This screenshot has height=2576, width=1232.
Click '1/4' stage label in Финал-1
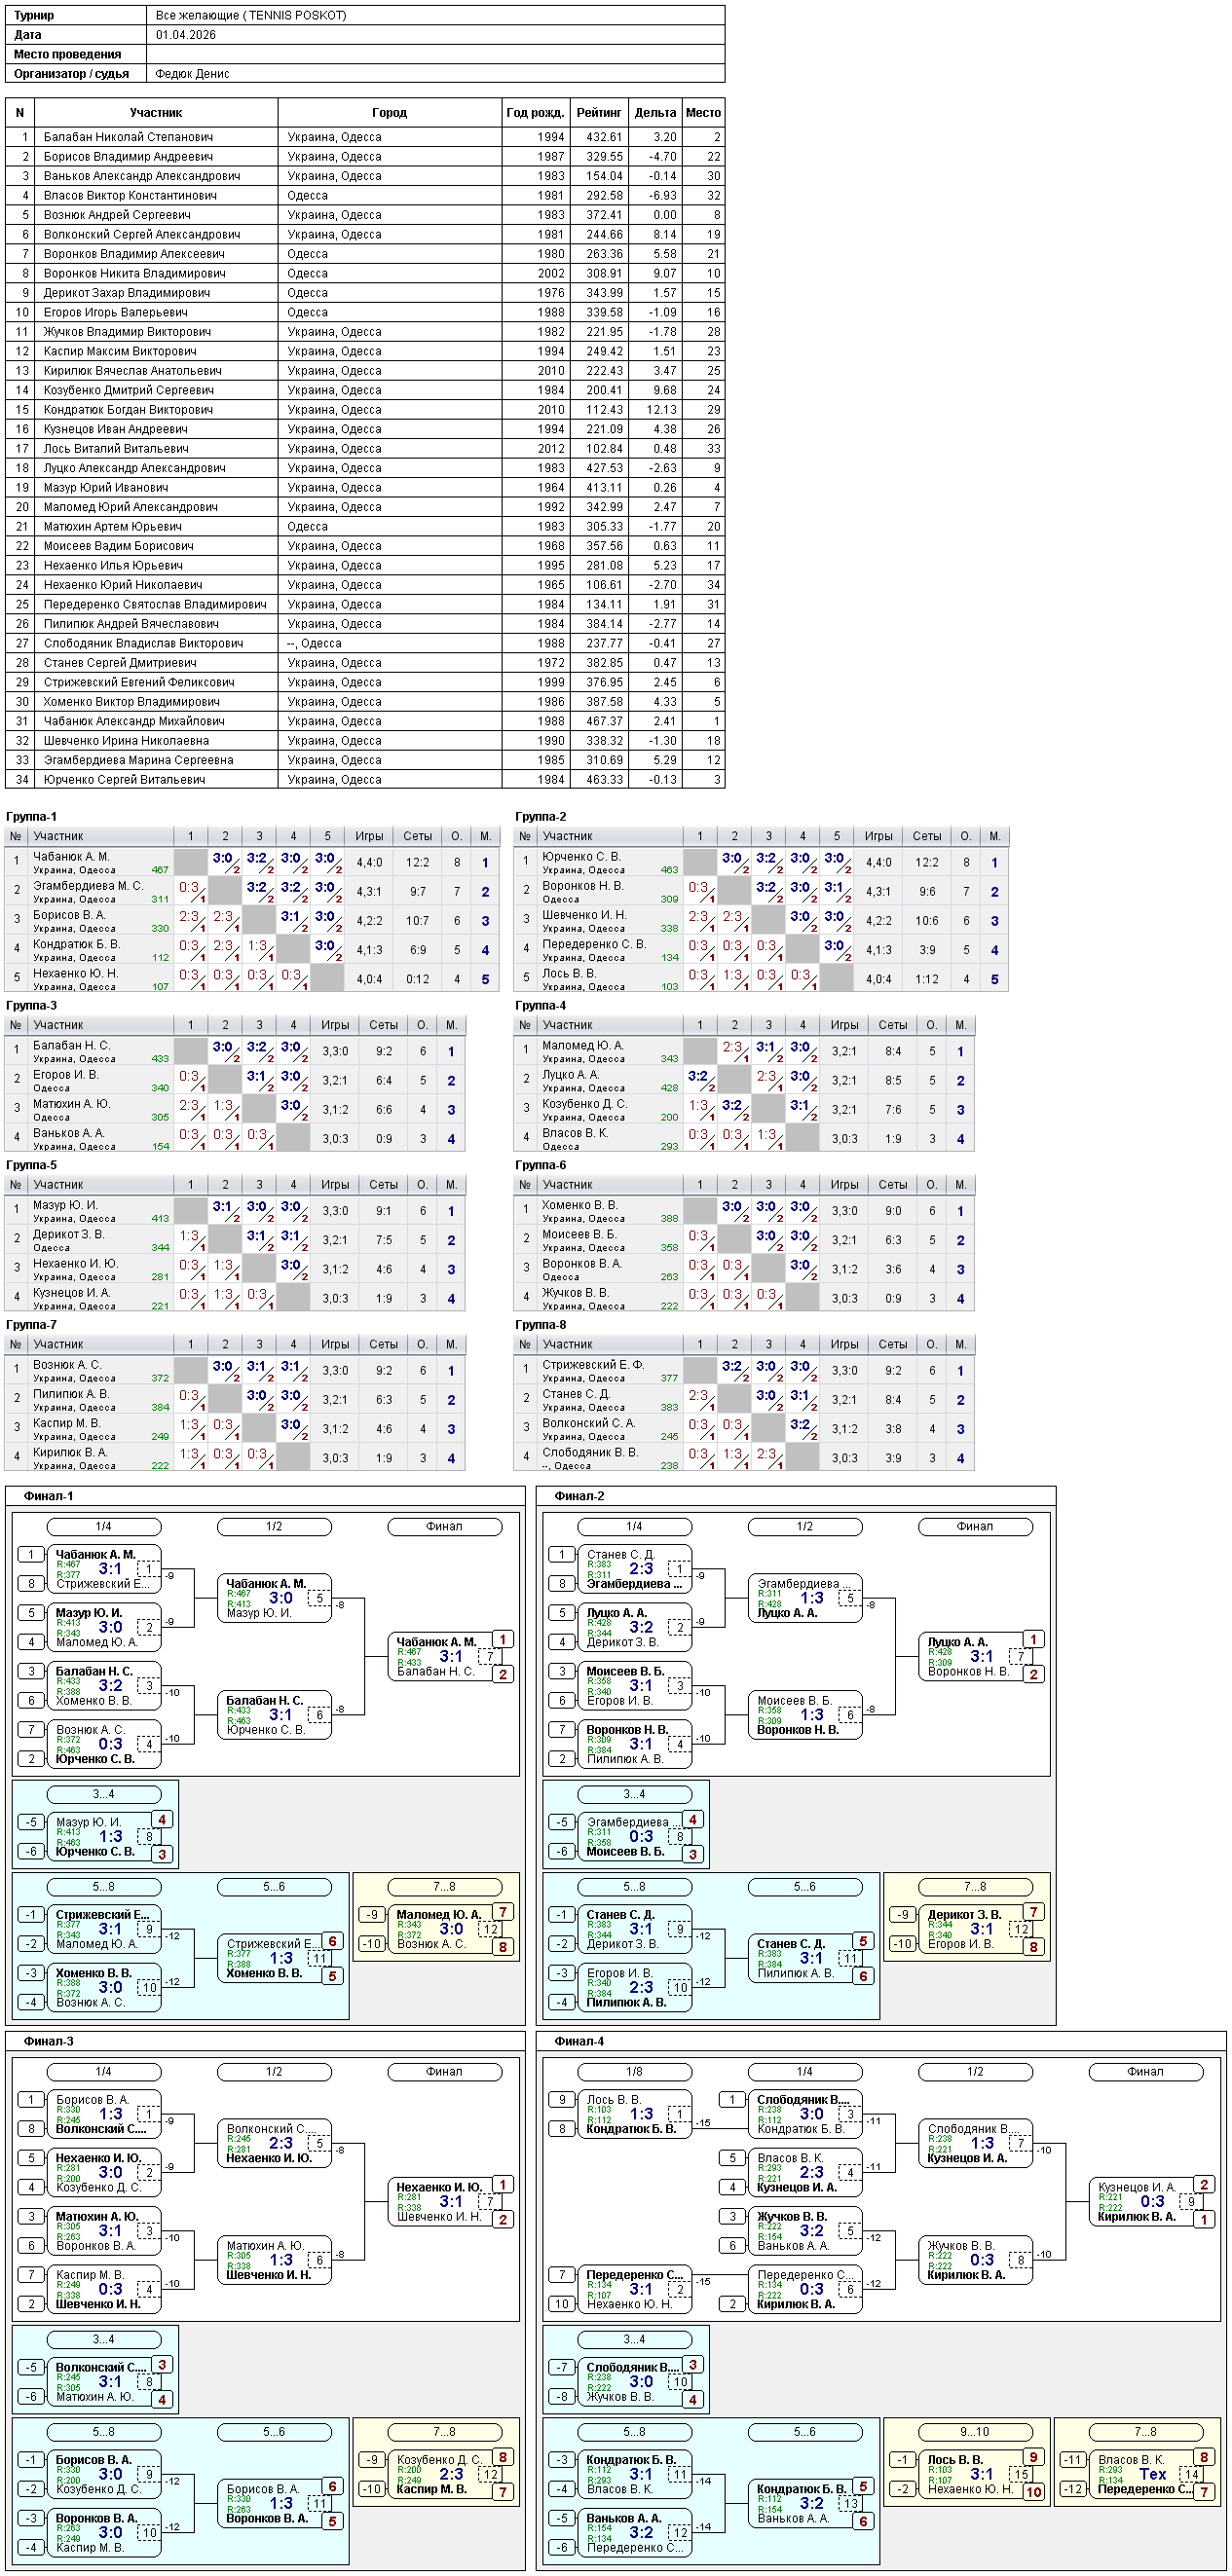104,1527
